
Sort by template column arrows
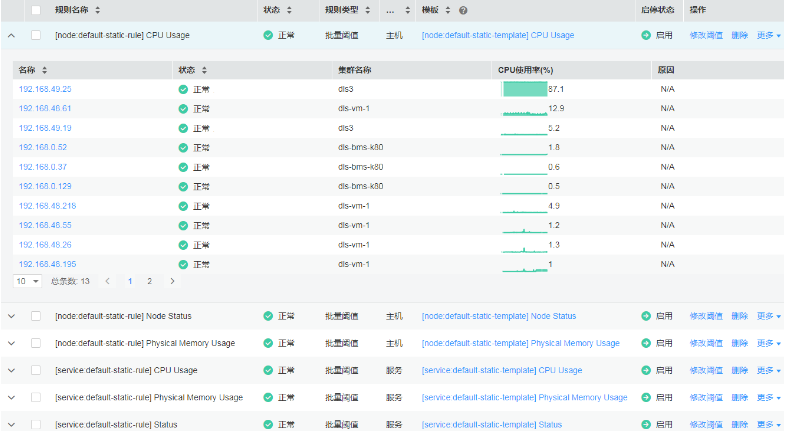click(447, 10)
